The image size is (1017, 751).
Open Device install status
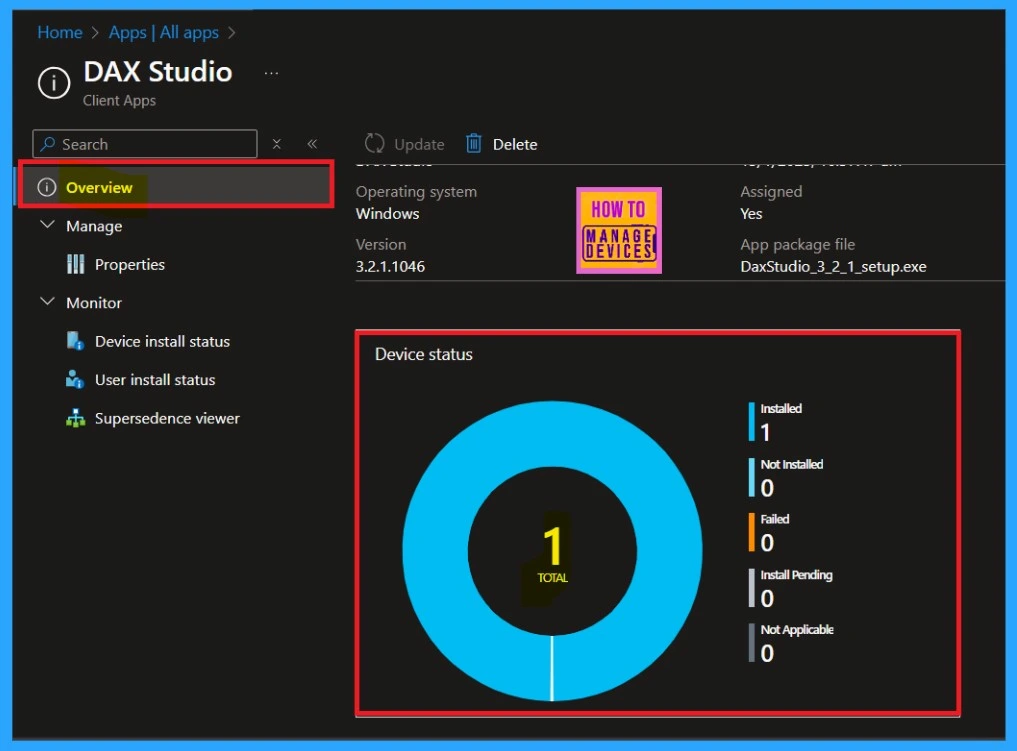pos(162,341)
